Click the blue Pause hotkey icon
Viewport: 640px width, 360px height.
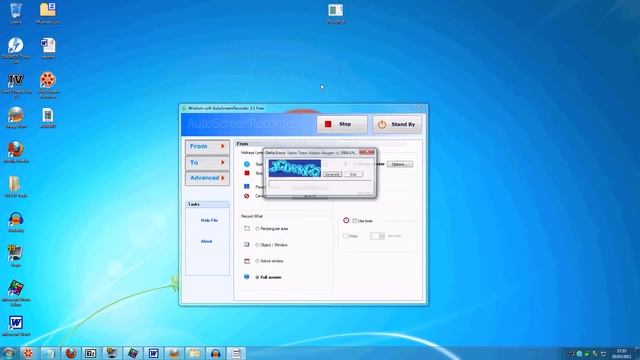click(x=247, y=187)
